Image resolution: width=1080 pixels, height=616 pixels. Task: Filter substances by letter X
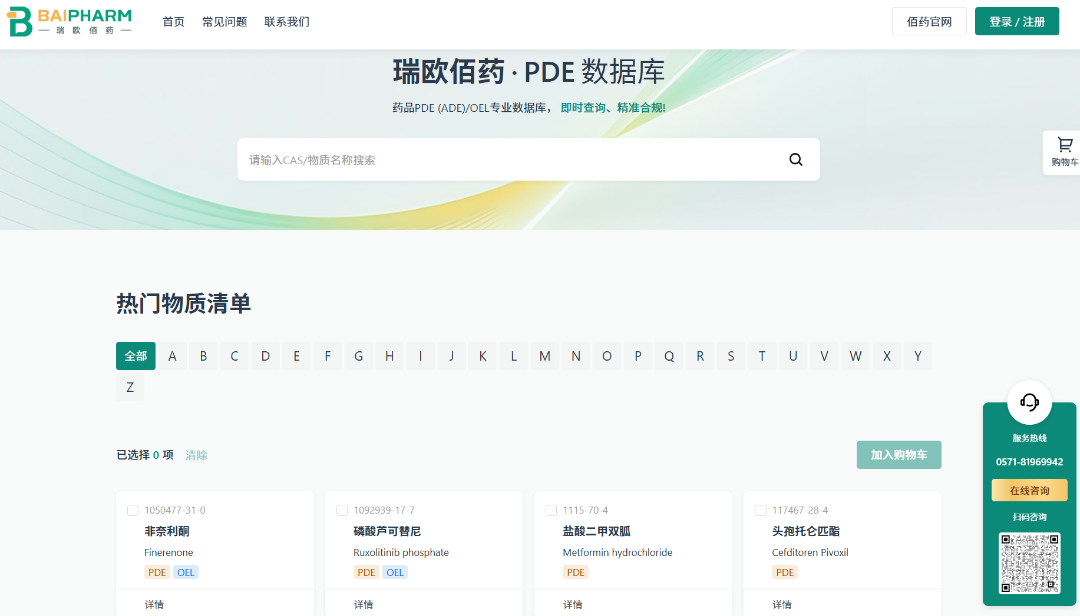point(886,356)
